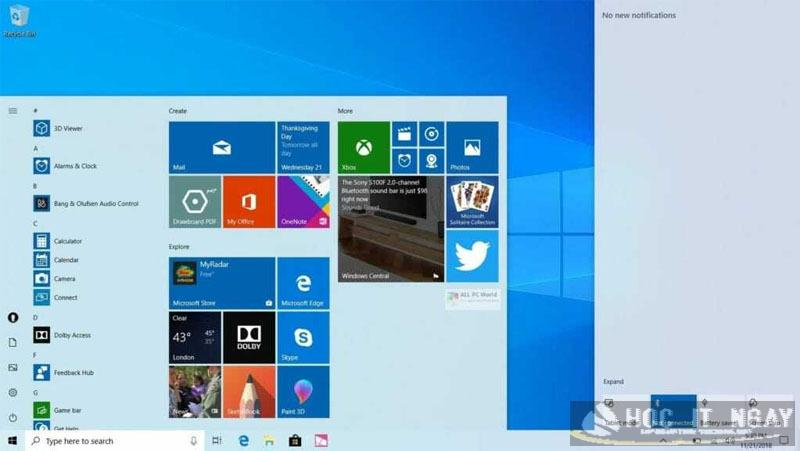Click the 'Explore' tile group header

click(x=179, y=246)
